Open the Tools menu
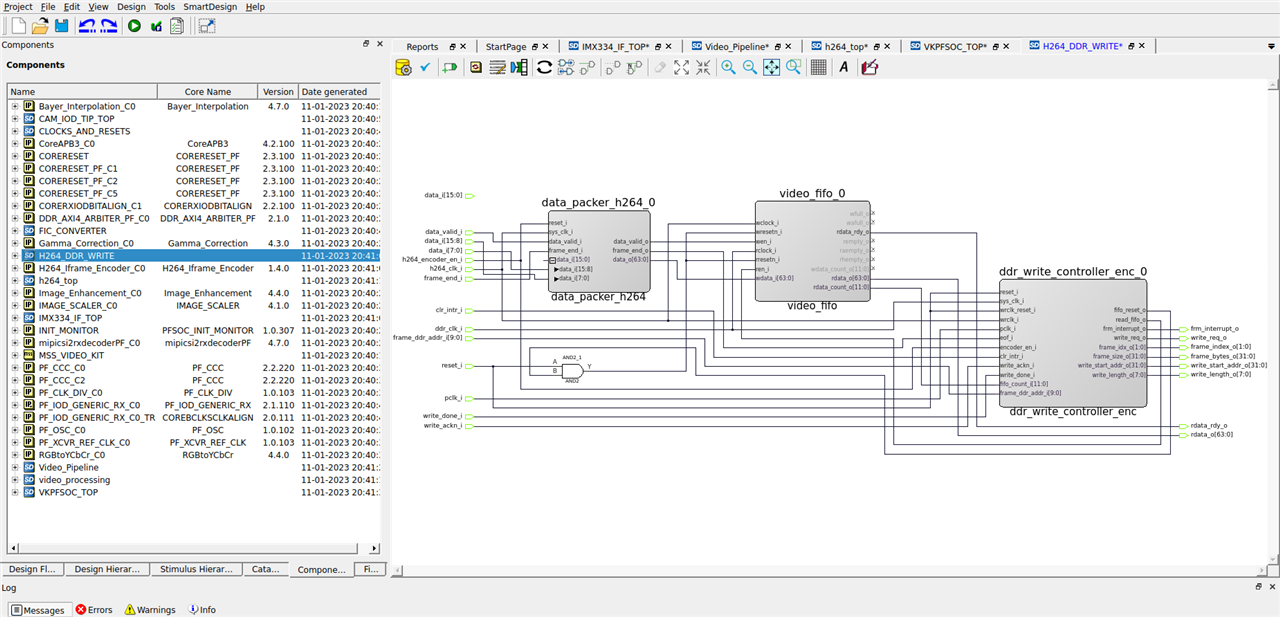Viewport: 1280px width, 617px height. pyautogui.click(x=164, y=6)
